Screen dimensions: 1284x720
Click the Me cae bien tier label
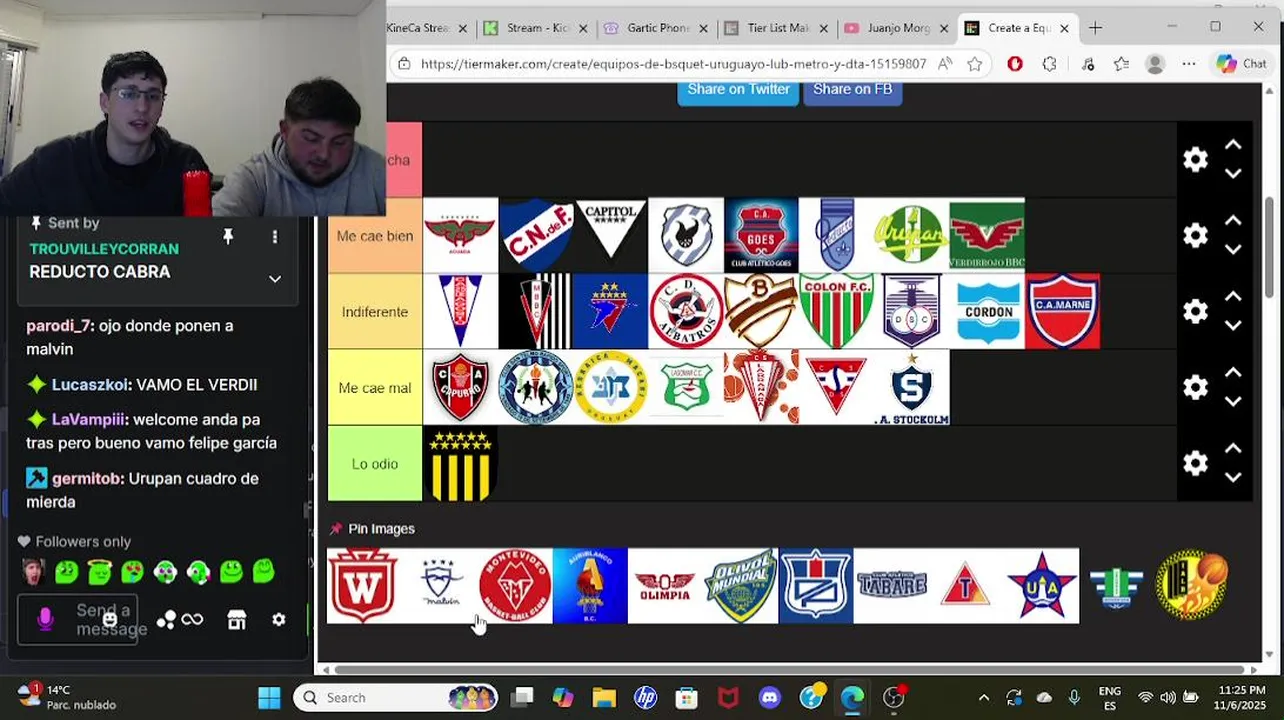click(x=375, y=236)
